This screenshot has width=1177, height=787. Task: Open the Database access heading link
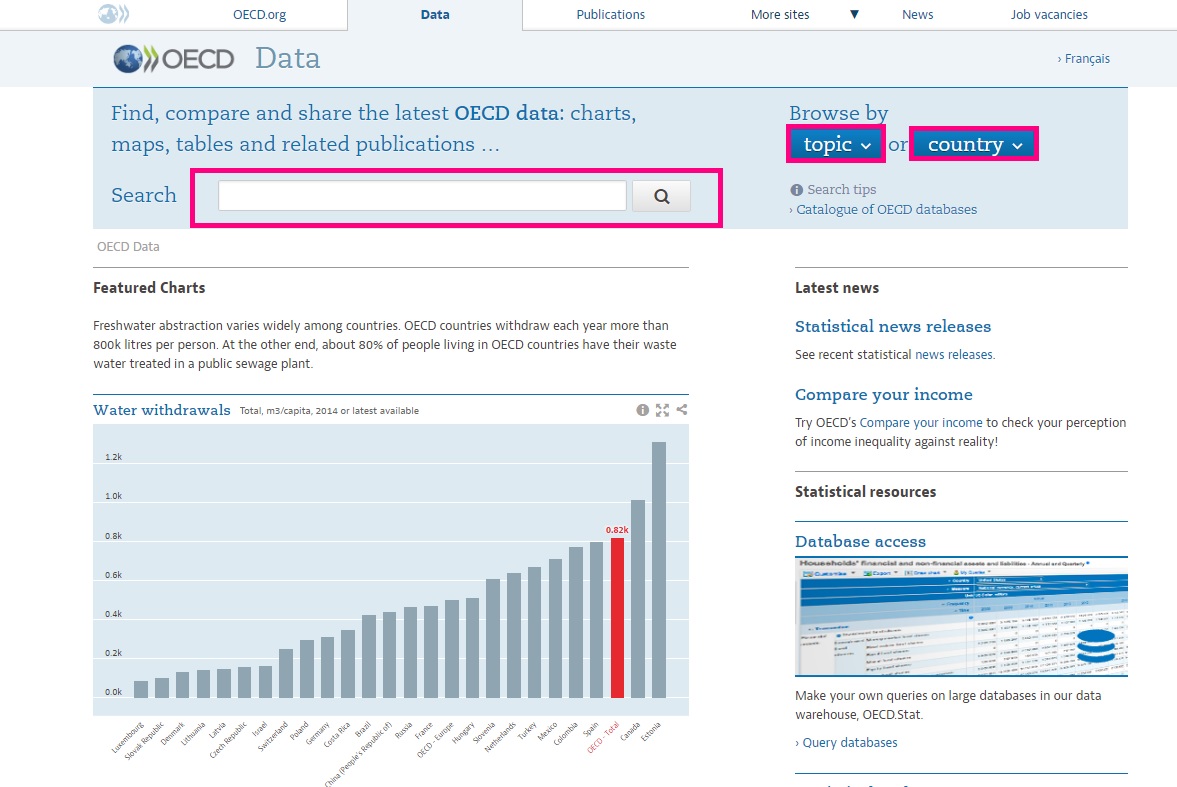click(860, 541)
